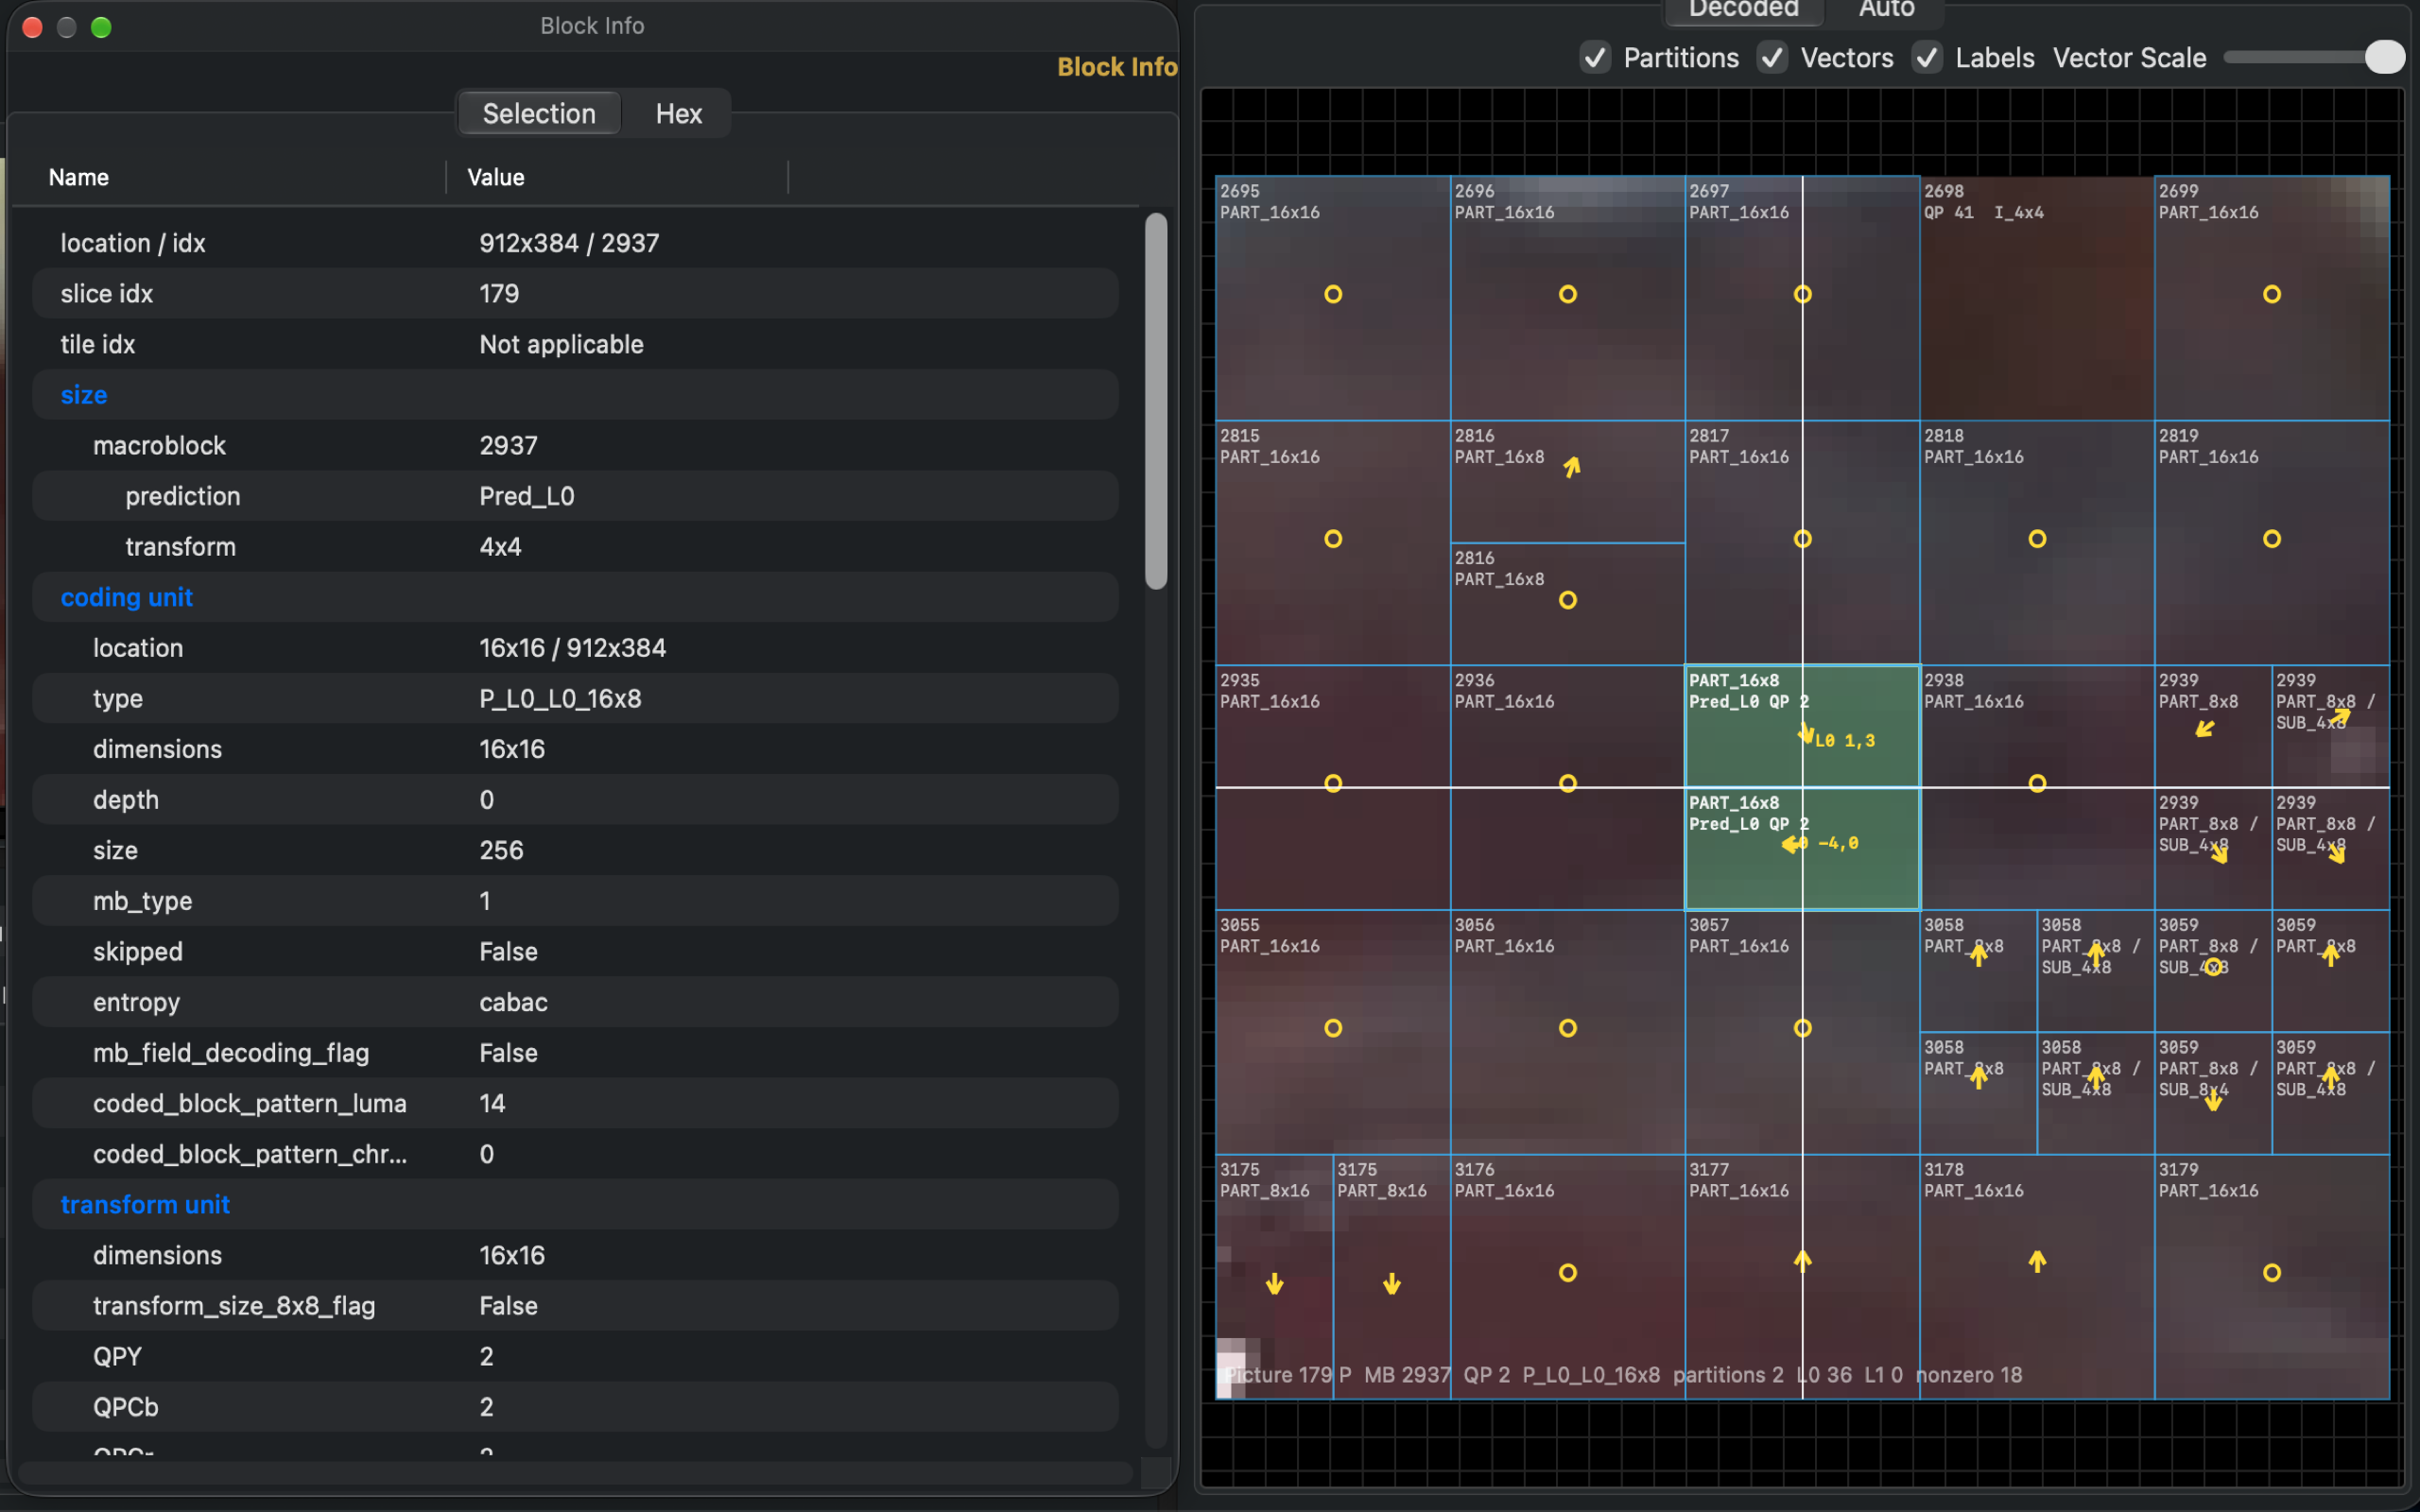The height and width of the screenshot is (1512, 2420).
Task: Adjust the Vector Scale slider
Action: 2313,58
